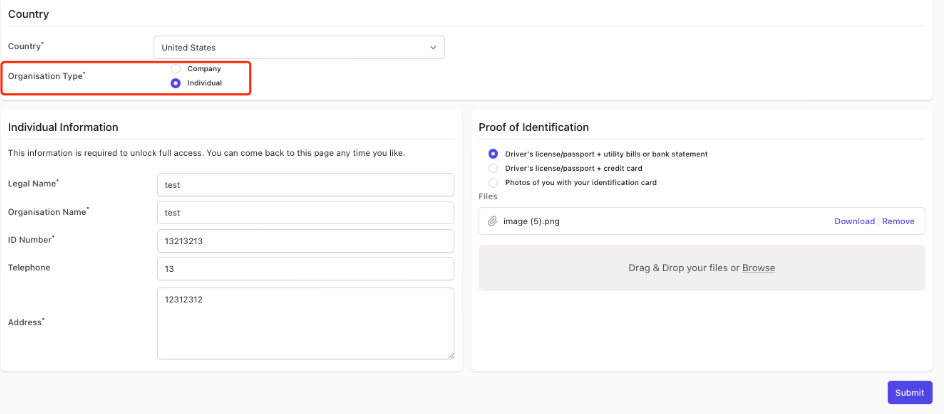944x414 pixels.
Task: Open the United States country selector
Action: [299, 48]
